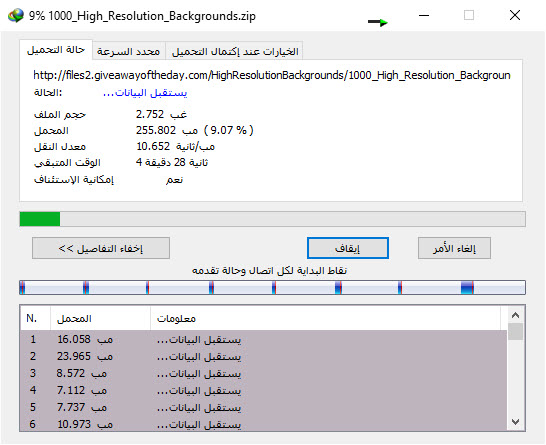Screen dimensions: 546x445
Task: Click the resume capability value نعم
Action: point(174,180)
